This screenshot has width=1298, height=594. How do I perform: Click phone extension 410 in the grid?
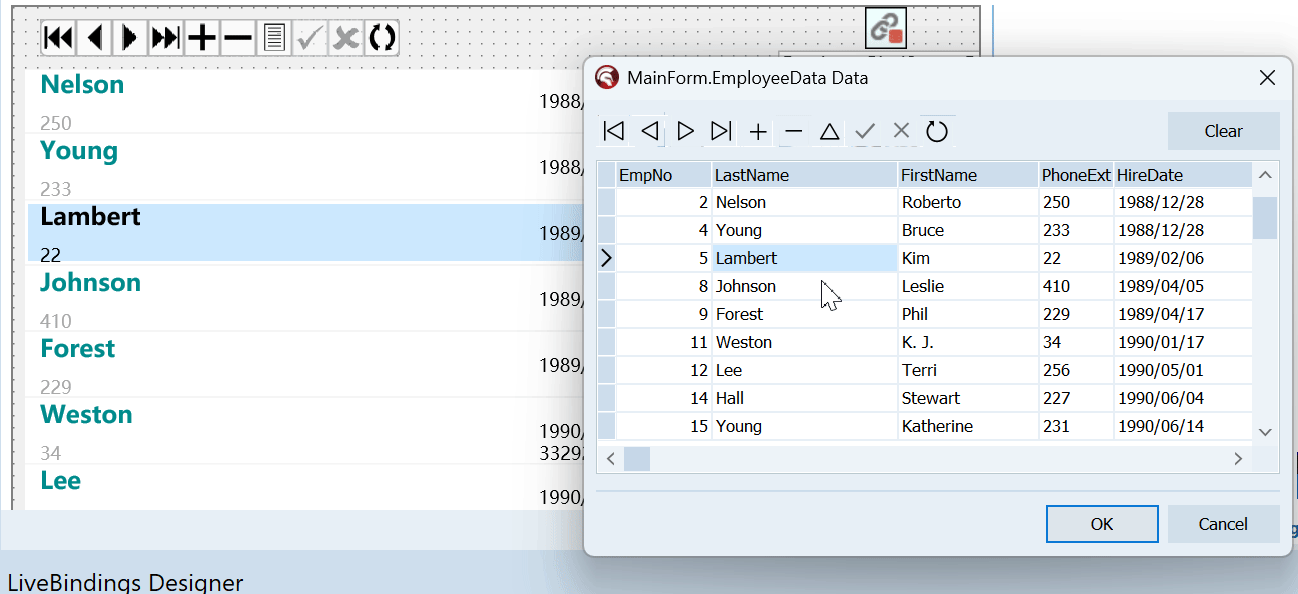pyautogui.click(x=1076, y=286)
